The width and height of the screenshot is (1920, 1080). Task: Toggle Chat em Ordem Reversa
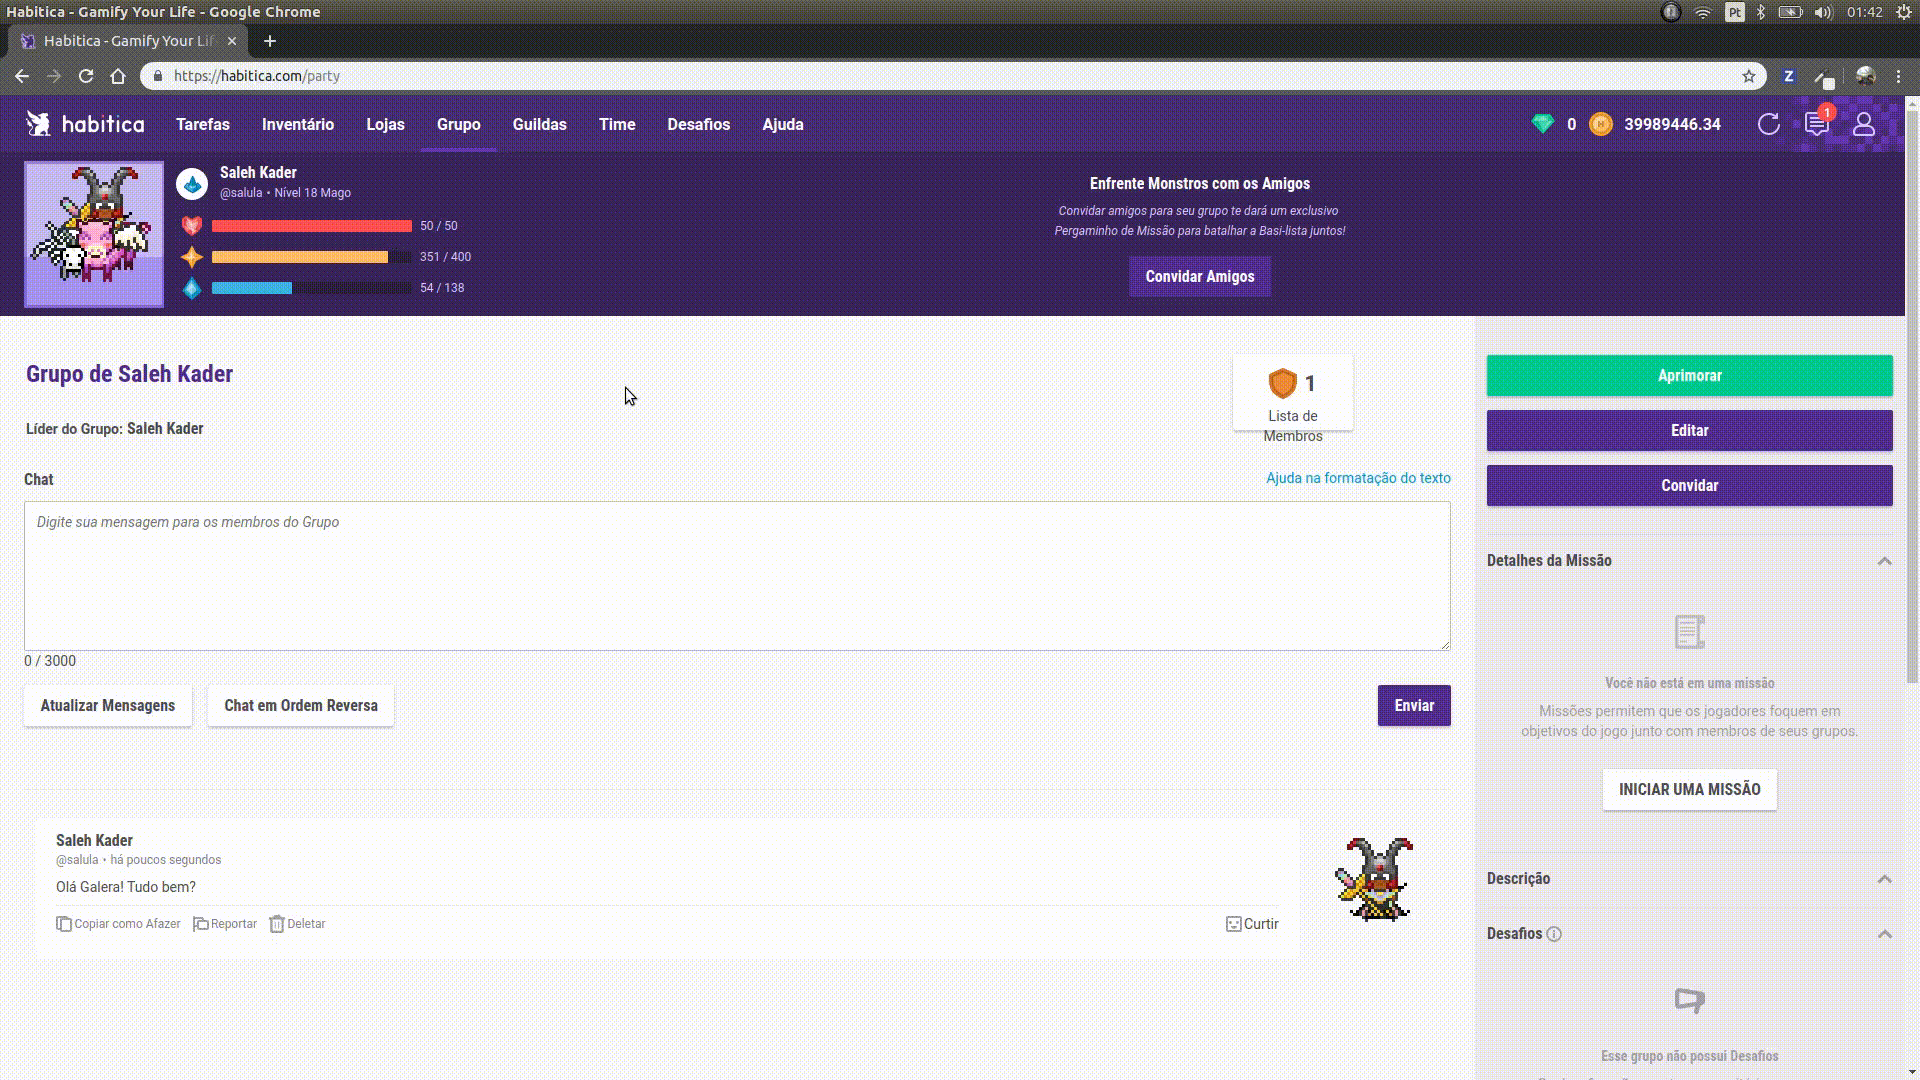(301, 706)
